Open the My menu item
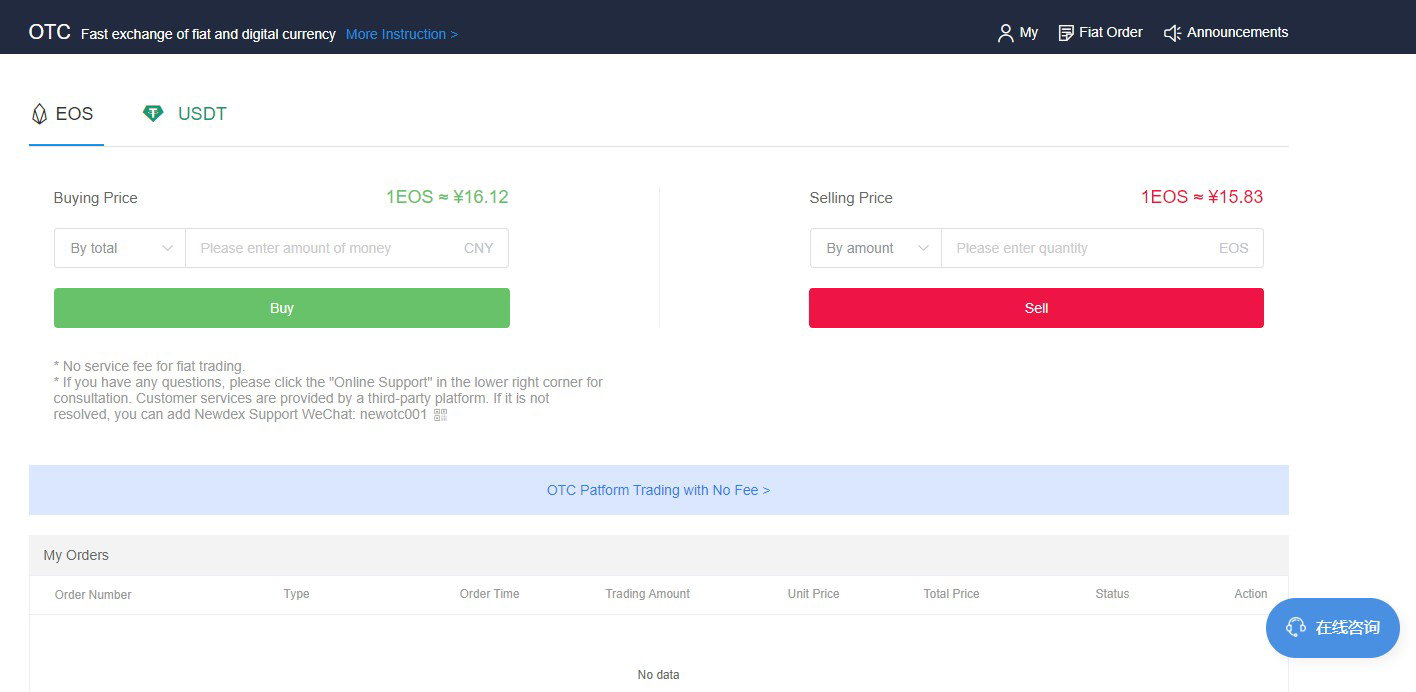Image resolution: width=1416 pixels, height=692 pixels. (x=1018, y=33)
